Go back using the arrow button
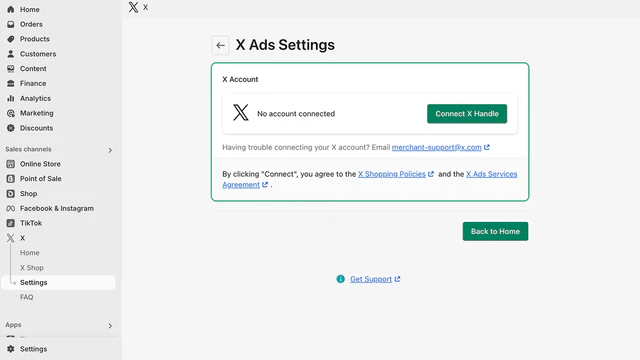 click(x=220, y=45)
